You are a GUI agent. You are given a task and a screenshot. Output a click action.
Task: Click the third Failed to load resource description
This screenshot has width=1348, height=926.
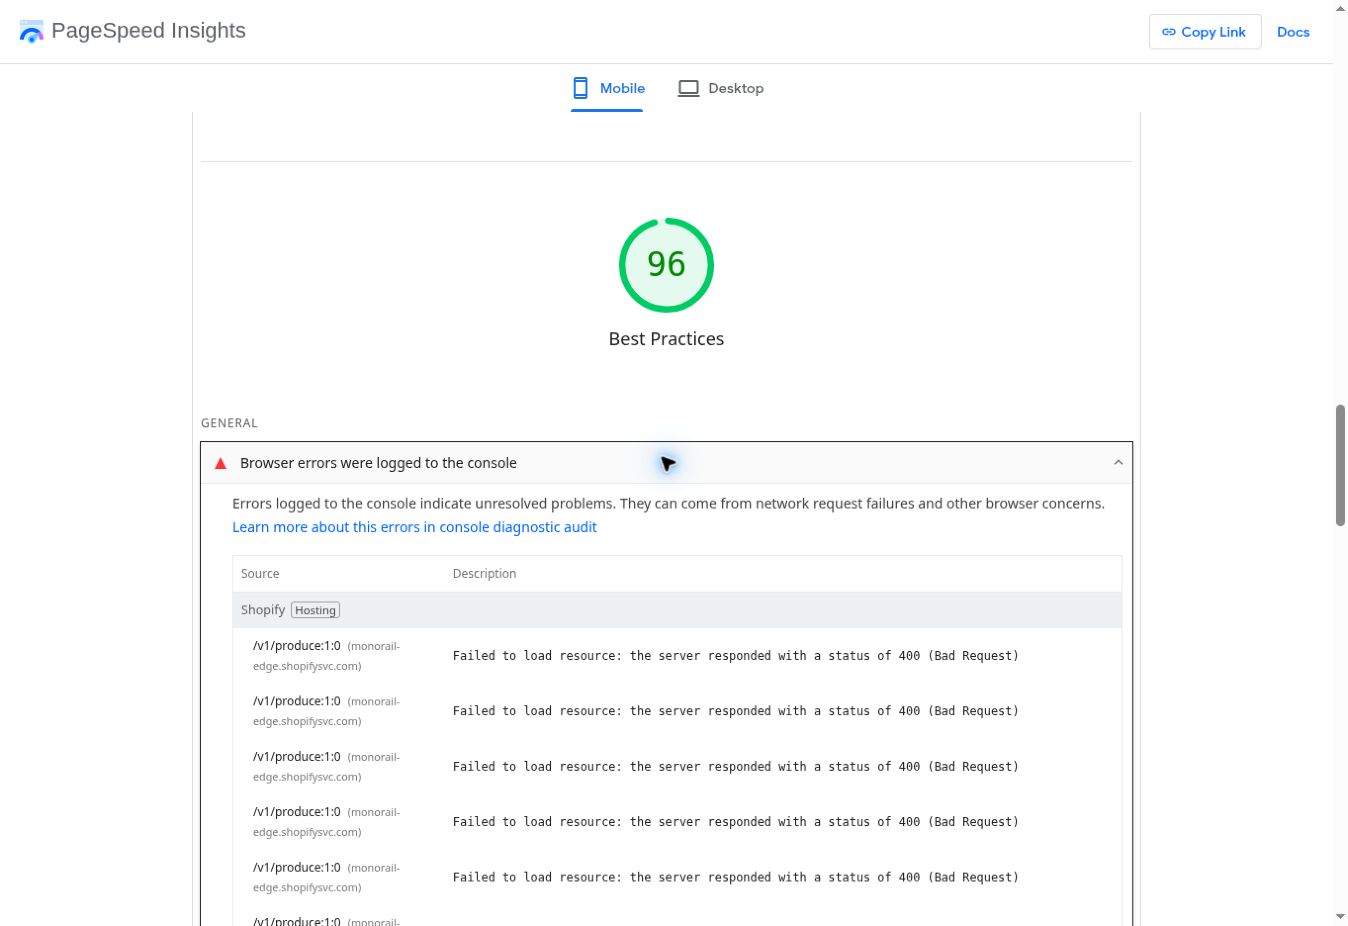(x=736, y=767)
